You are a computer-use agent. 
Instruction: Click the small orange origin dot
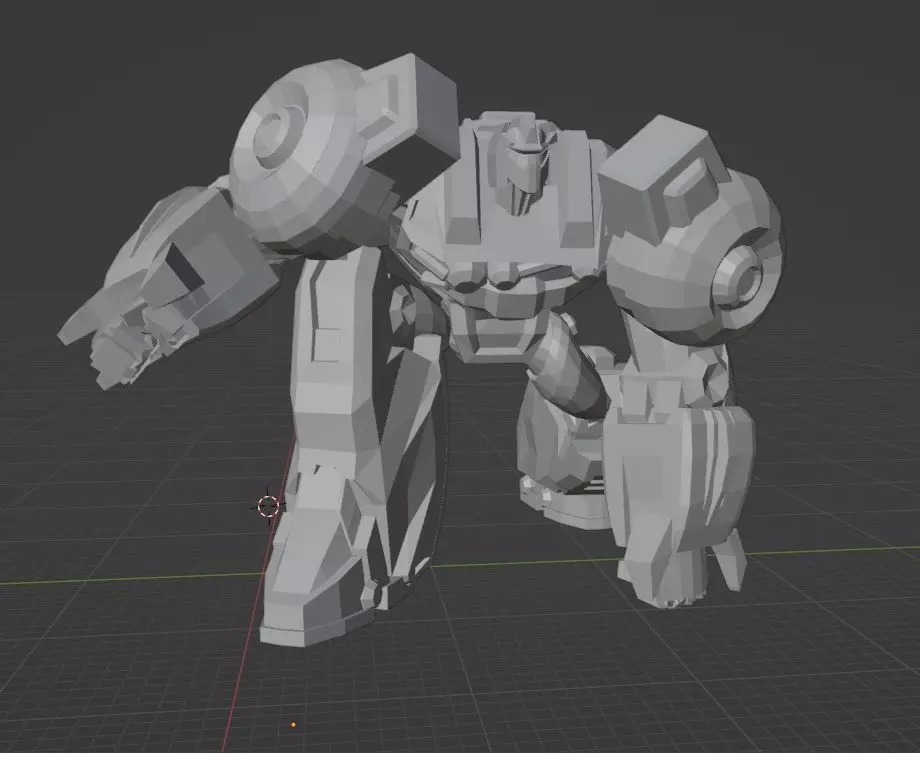293,725
